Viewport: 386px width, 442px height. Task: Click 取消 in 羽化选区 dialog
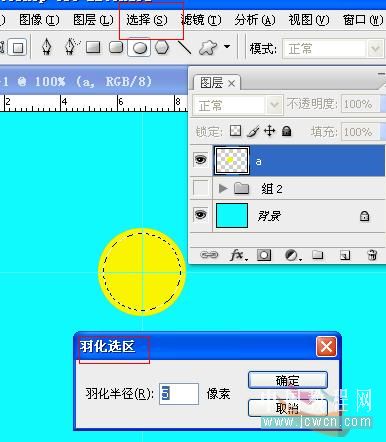(x=288, y=408)
